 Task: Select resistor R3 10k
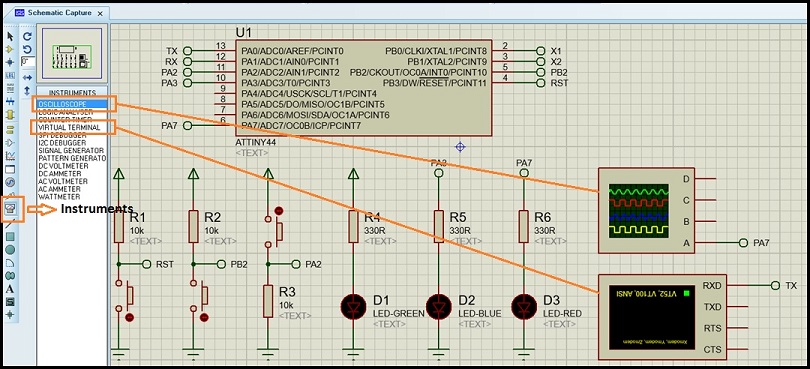click(x=268, y=301)
